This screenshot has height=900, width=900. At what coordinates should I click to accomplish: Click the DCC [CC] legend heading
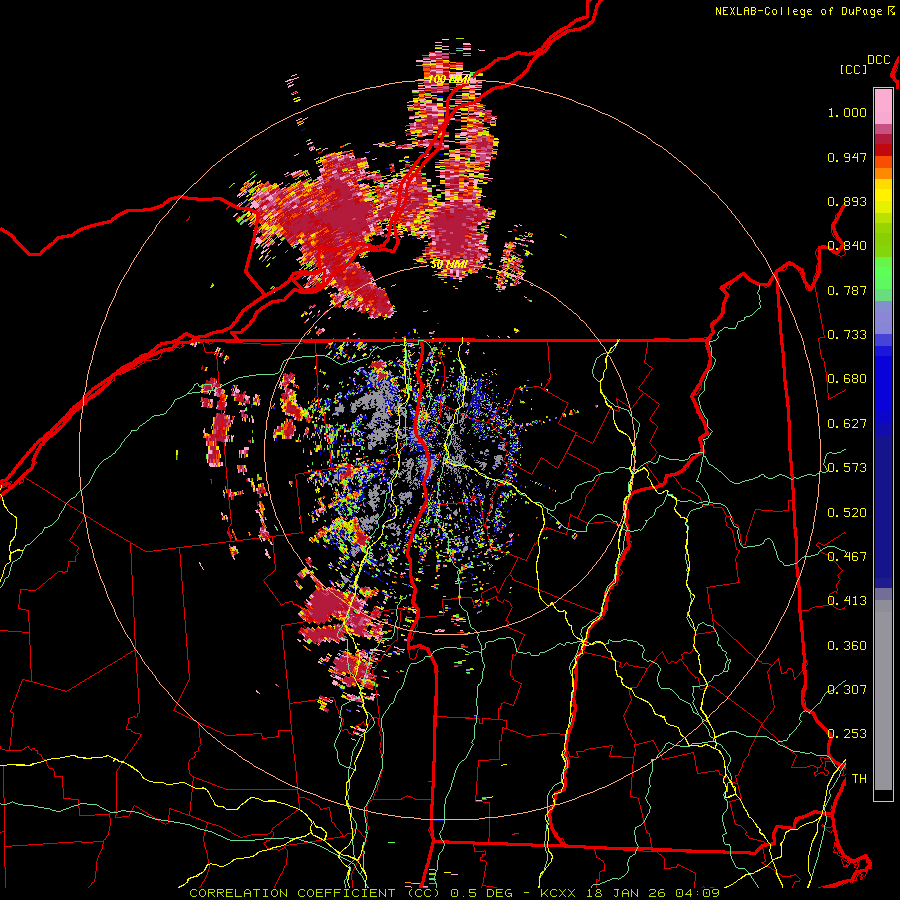pyautogui.click(x=864, y=65)
